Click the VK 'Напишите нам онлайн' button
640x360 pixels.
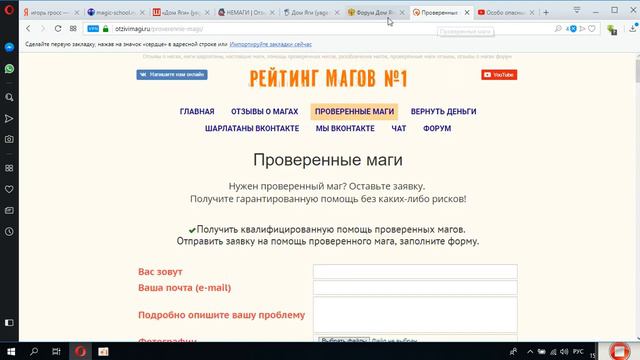coord(172,75)
